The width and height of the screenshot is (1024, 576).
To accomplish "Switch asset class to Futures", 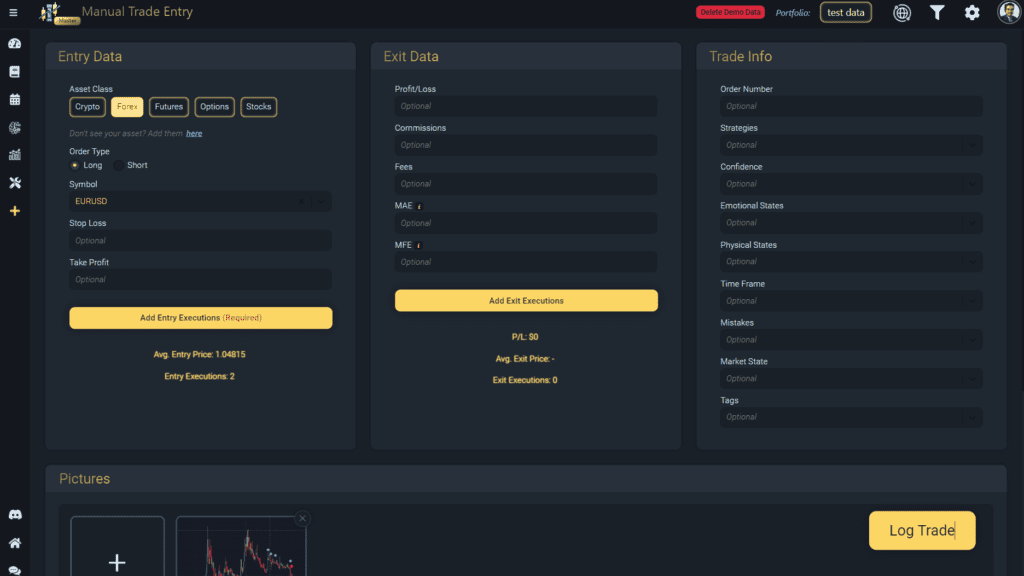I will pos(169,107).
